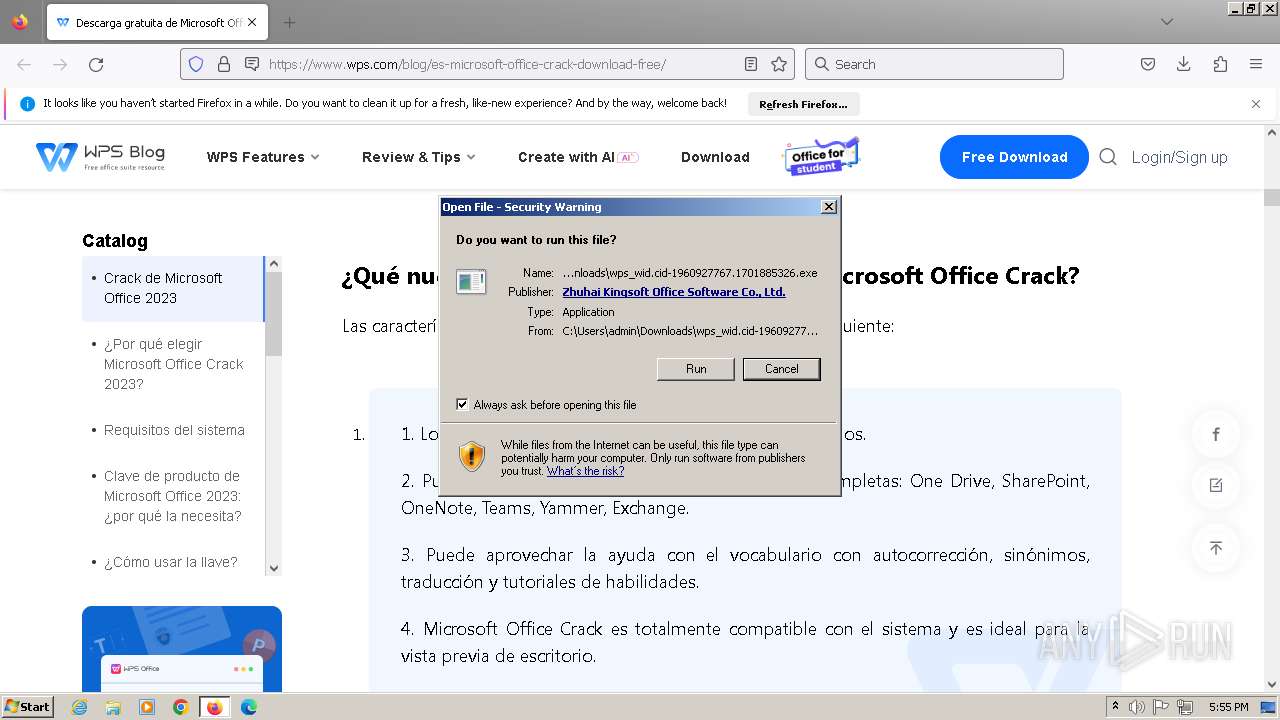Viewport: 1280px width, 720px height.
Task: Open Chrome from the taskbar
Action: [x=181, y=707]
